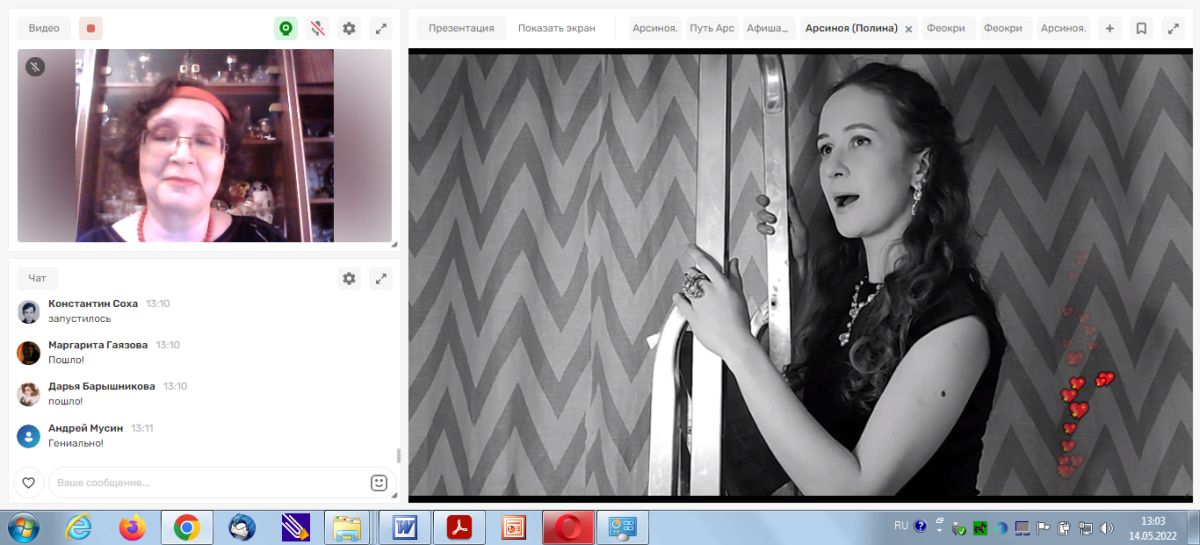This screenshot has height=545, width=1200.
Task: Switch to PowerPoint in taskbar
Action: [x=513, y=527]
